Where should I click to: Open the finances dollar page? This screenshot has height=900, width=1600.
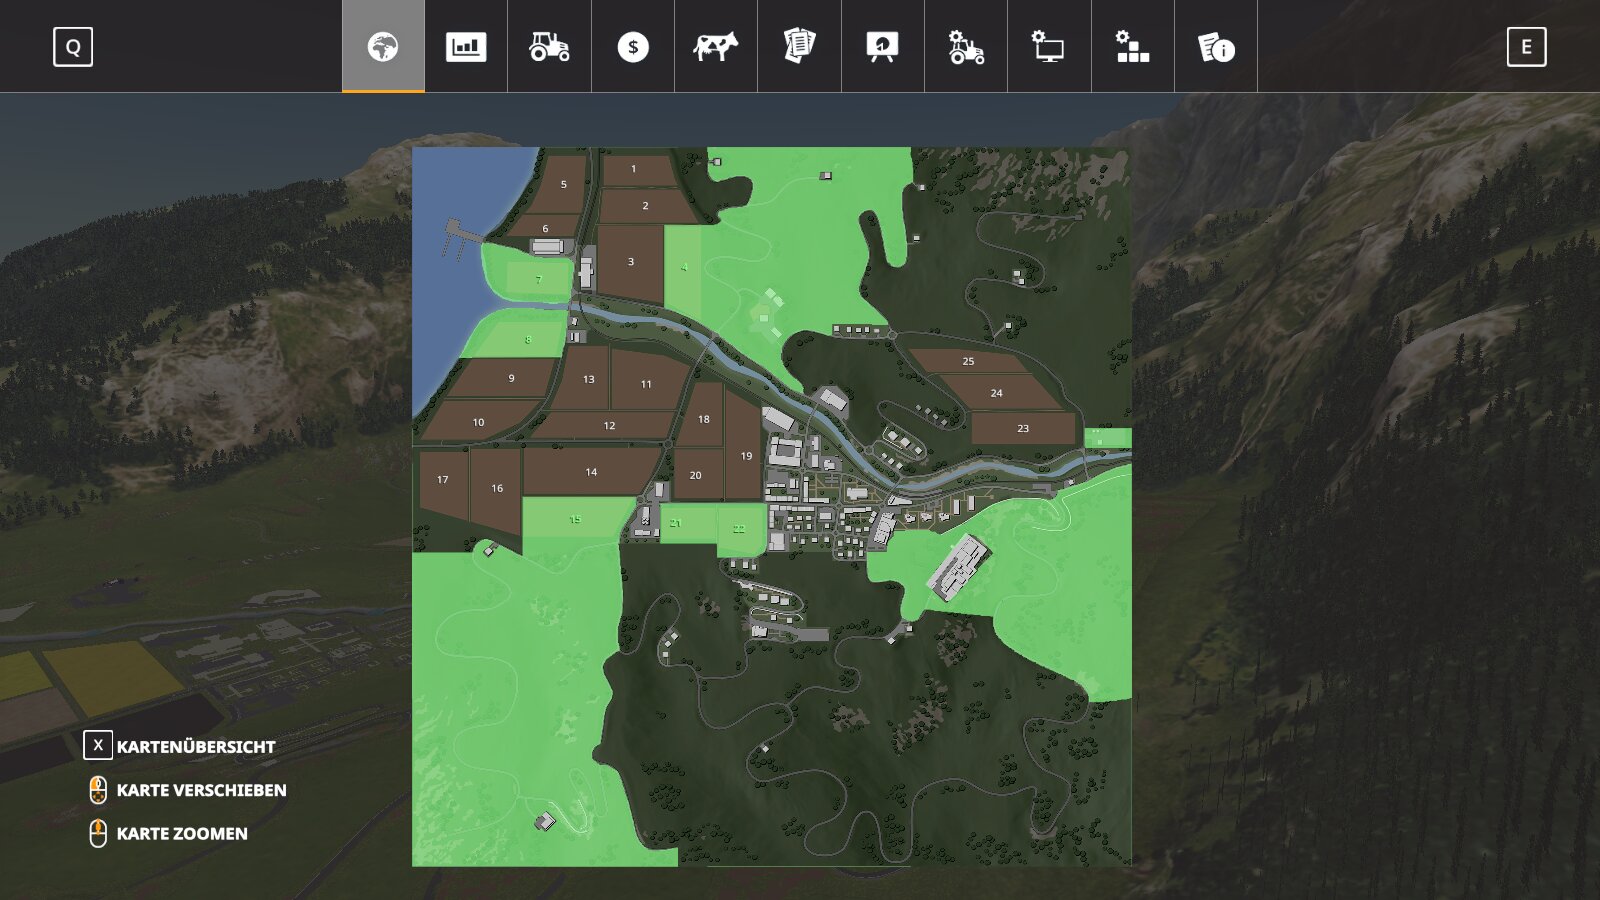(x=633, y=47)
